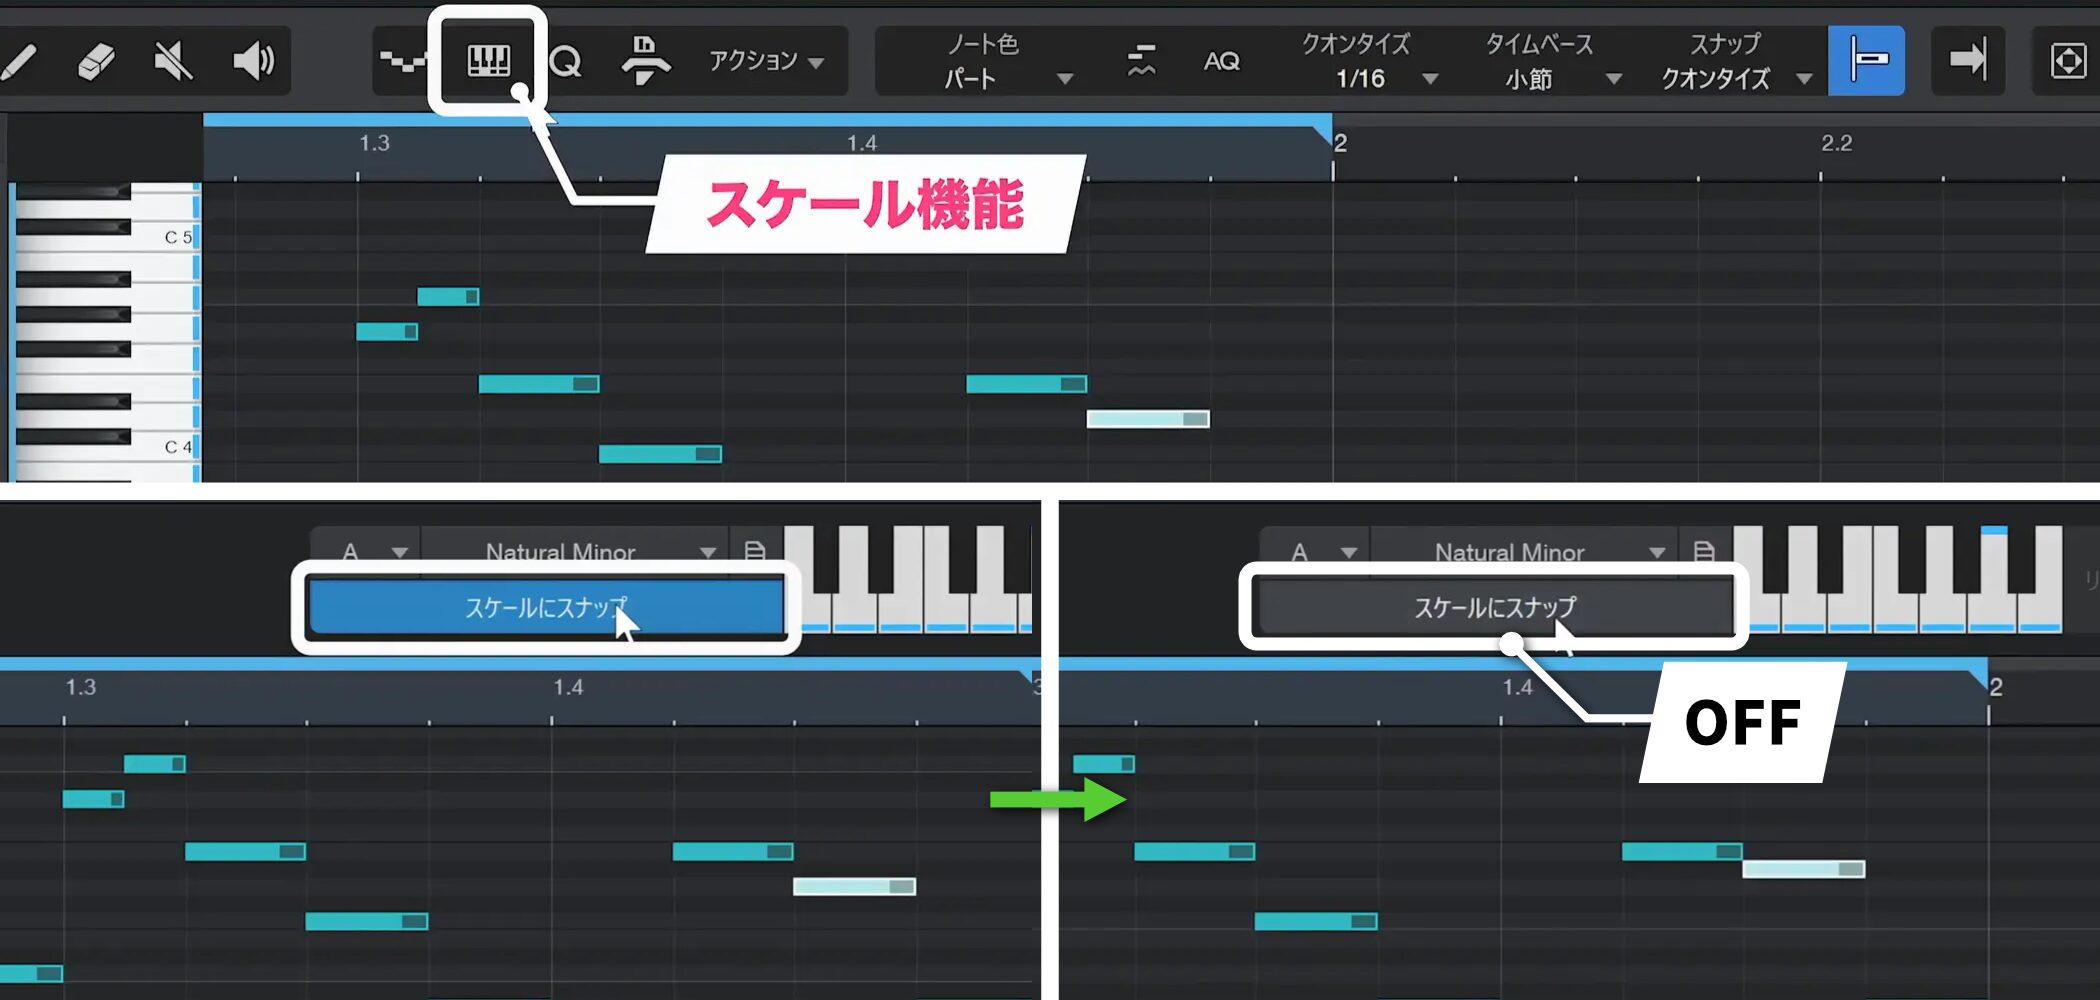Open the scale keyboard icon in toolbar
The height and width of the screenshot is (1000, 2100).
(488, 61)
